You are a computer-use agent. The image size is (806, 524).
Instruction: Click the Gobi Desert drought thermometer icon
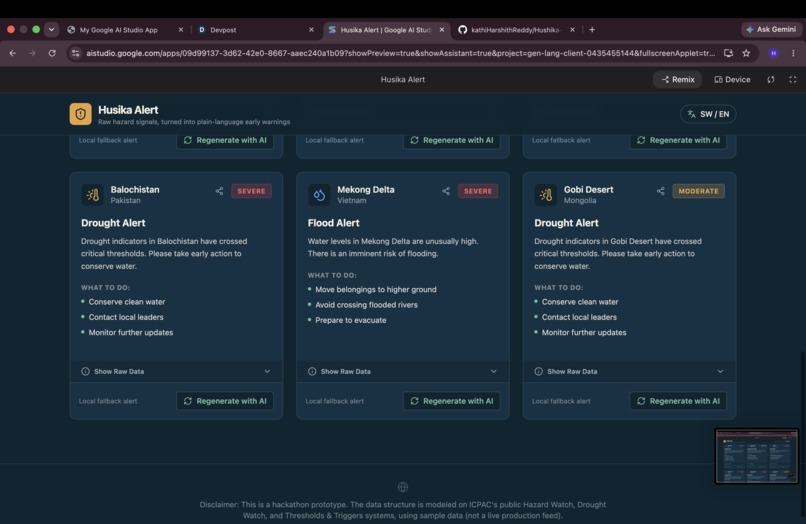tap(545, 195)
